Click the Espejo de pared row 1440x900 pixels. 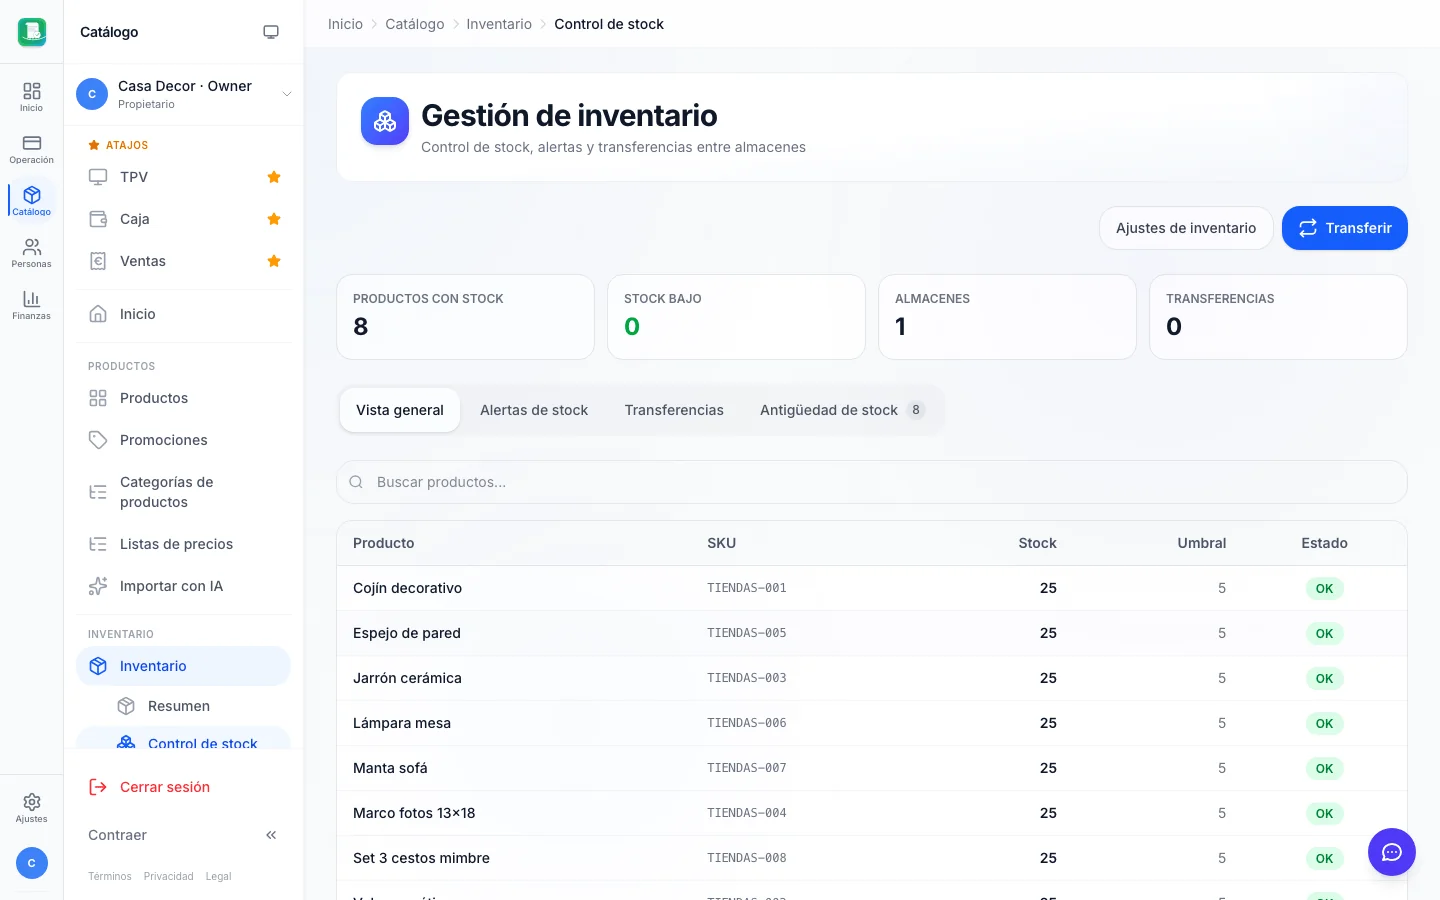pyautogui.click(x=872, y=633)
